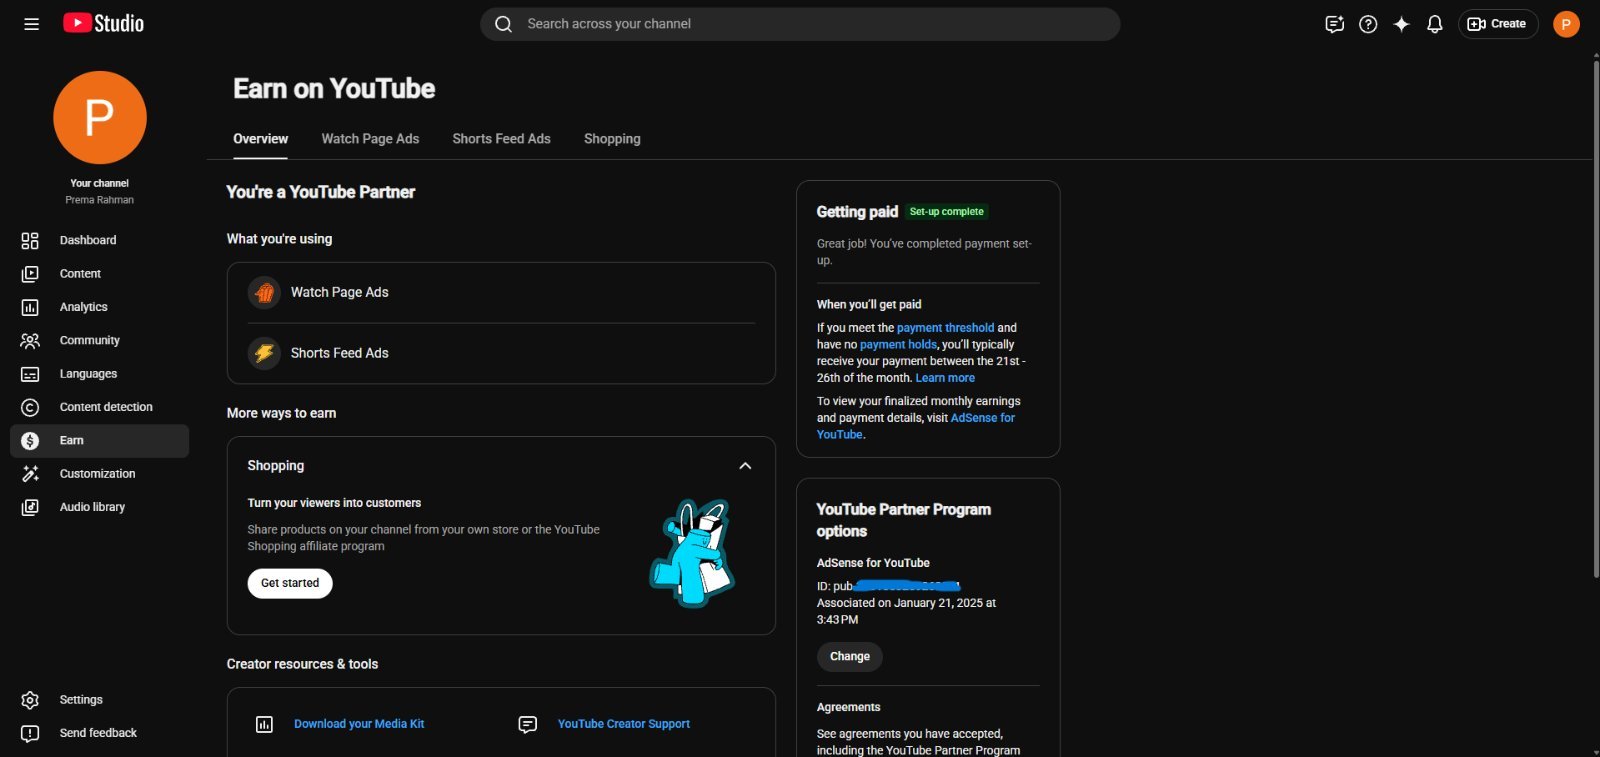Click the sparkle Ask Studio icon
The width and height of the screenshot is (1600, 757).
tap(1401, 24)
